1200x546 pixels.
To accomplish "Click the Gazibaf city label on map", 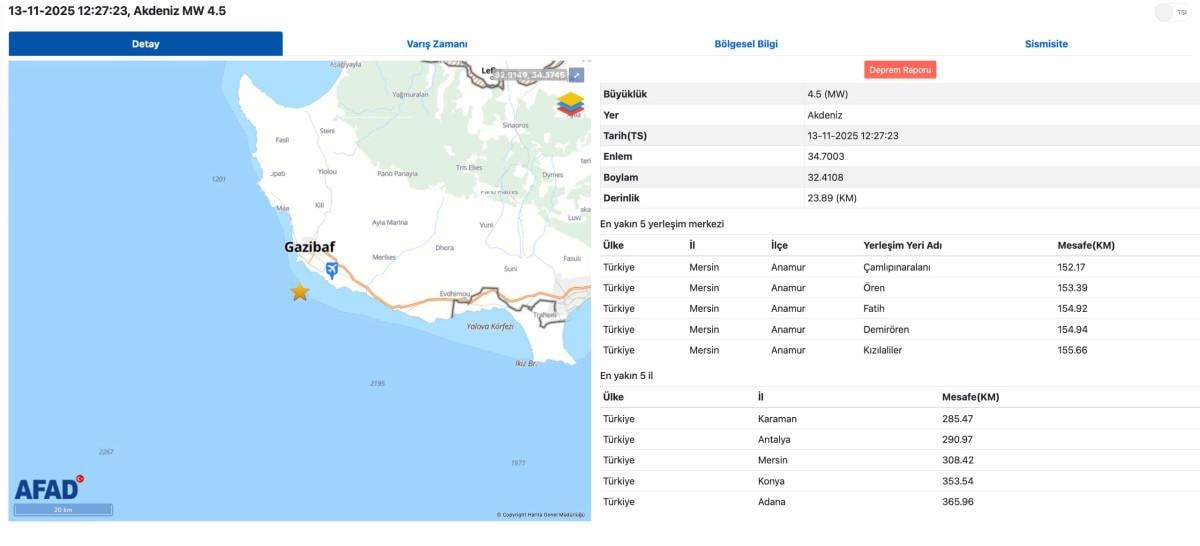I will pyautogui.click(x=309, y=246).
